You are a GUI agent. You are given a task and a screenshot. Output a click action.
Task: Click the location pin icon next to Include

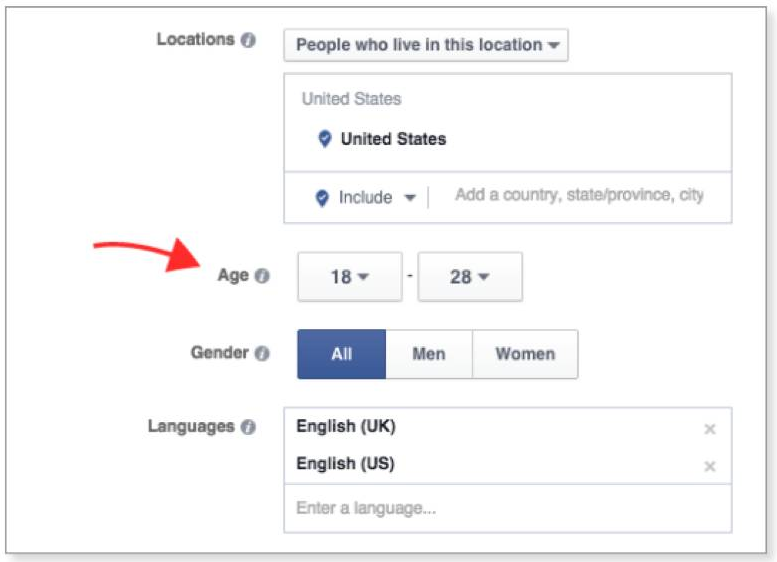pyautogui.click(x=322, y=198)
